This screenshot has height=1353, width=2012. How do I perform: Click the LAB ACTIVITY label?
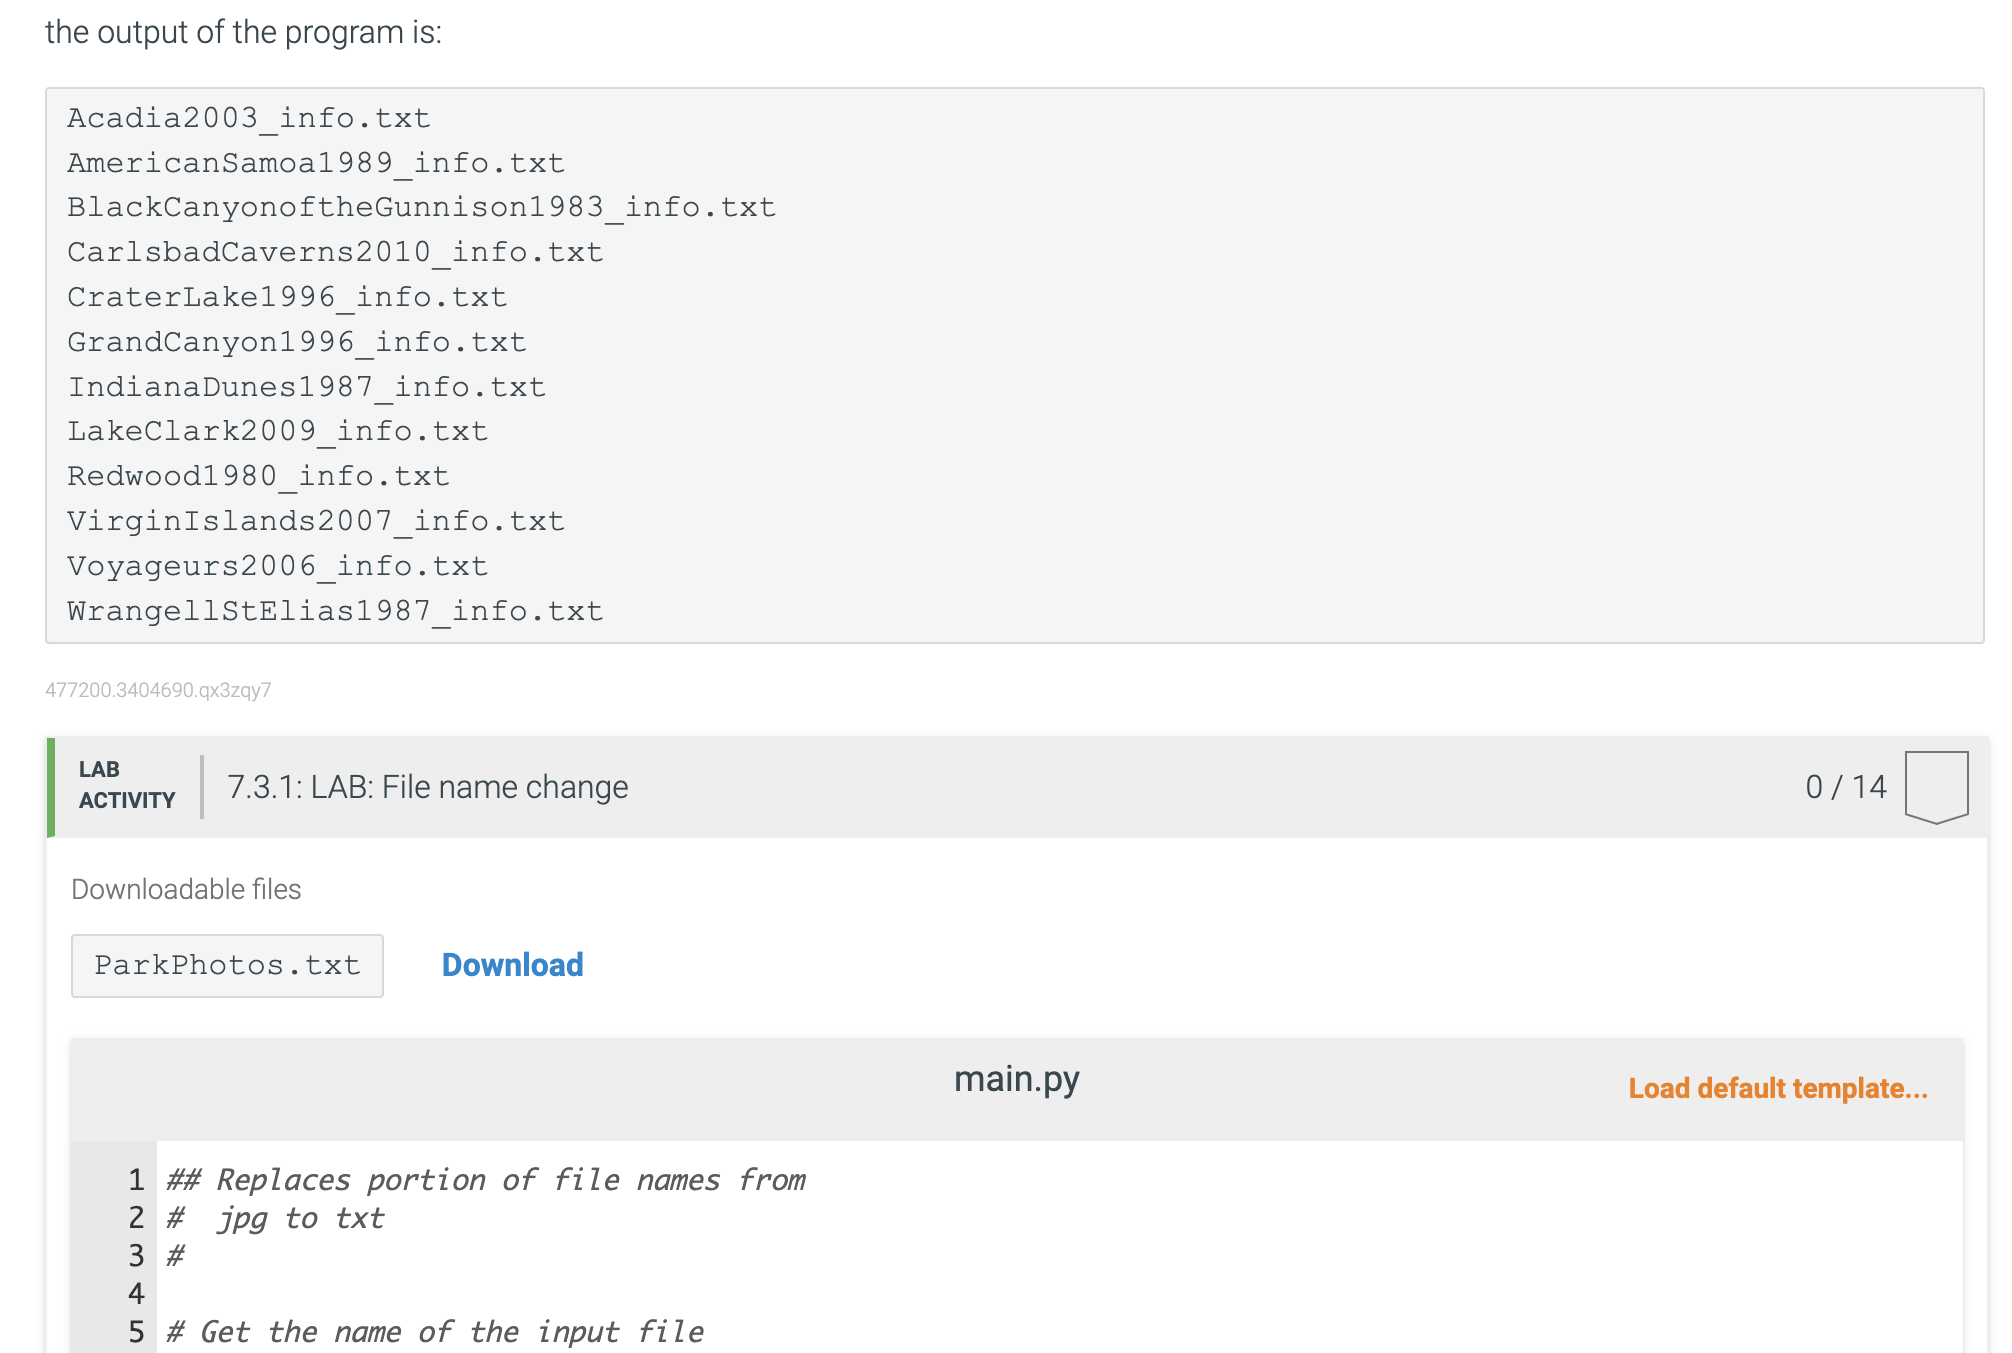tap(126, 785)
